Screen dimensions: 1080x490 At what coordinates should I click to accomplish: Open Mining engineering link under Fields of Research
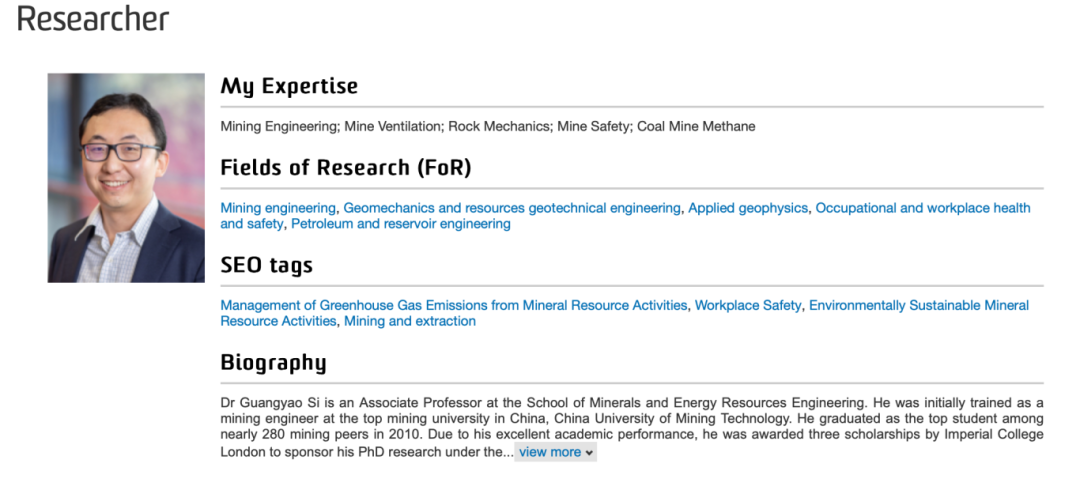pos(278,208)
